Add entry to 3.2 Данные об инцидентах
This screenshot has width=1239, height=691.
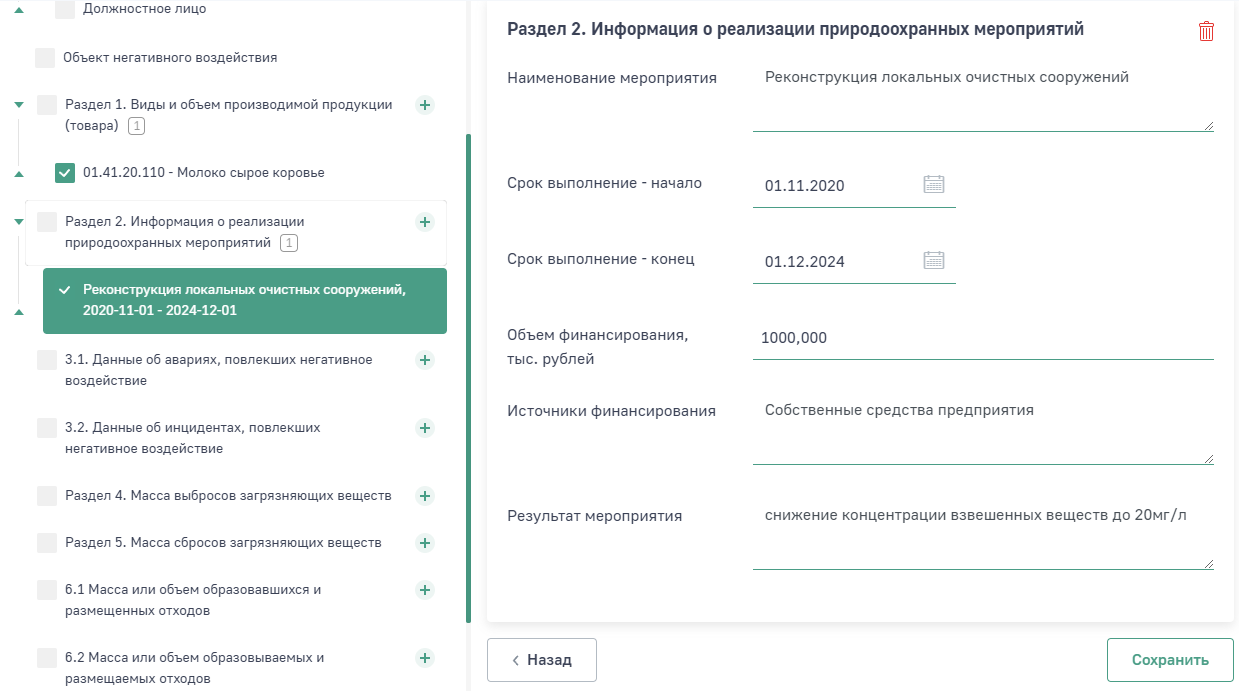click(424, 428)
